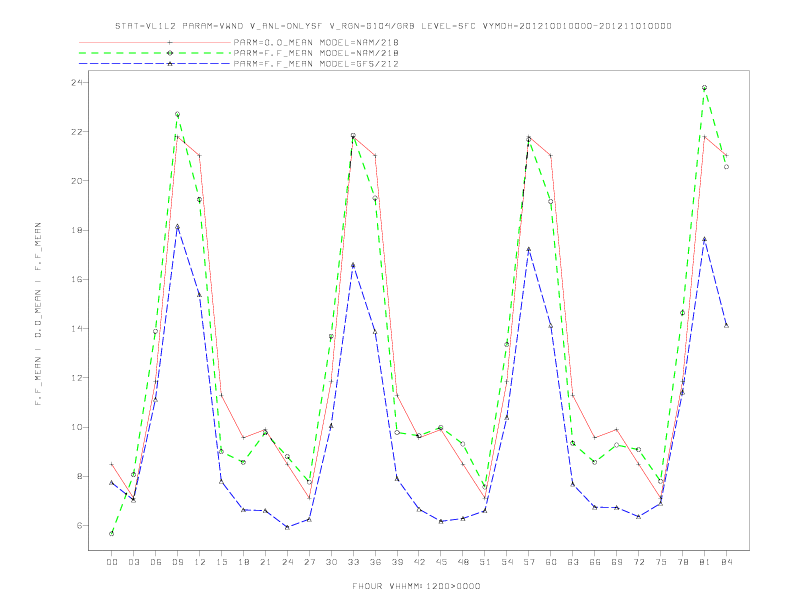792x612 pixels.
Task: Click the red solid line legend sample
Action: [155, 42]
